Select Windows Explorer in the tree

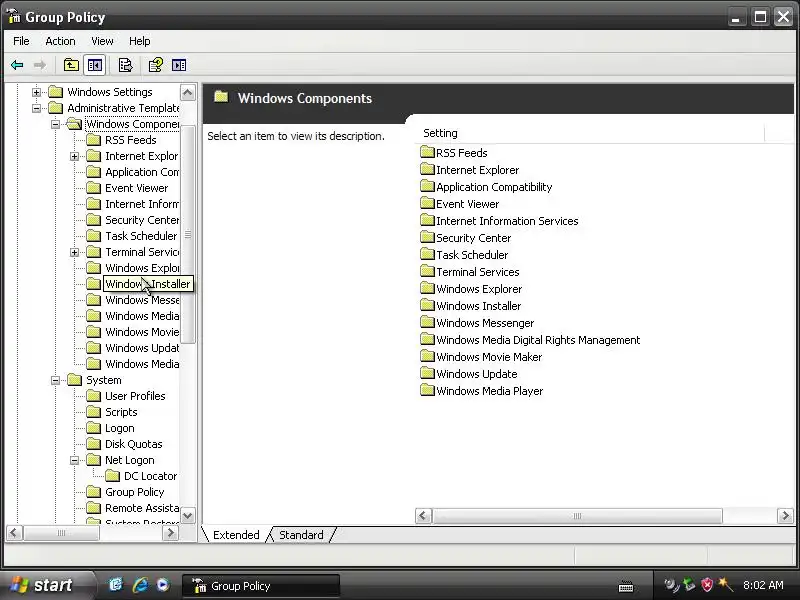pyautogui.click(x=142, y=268)
